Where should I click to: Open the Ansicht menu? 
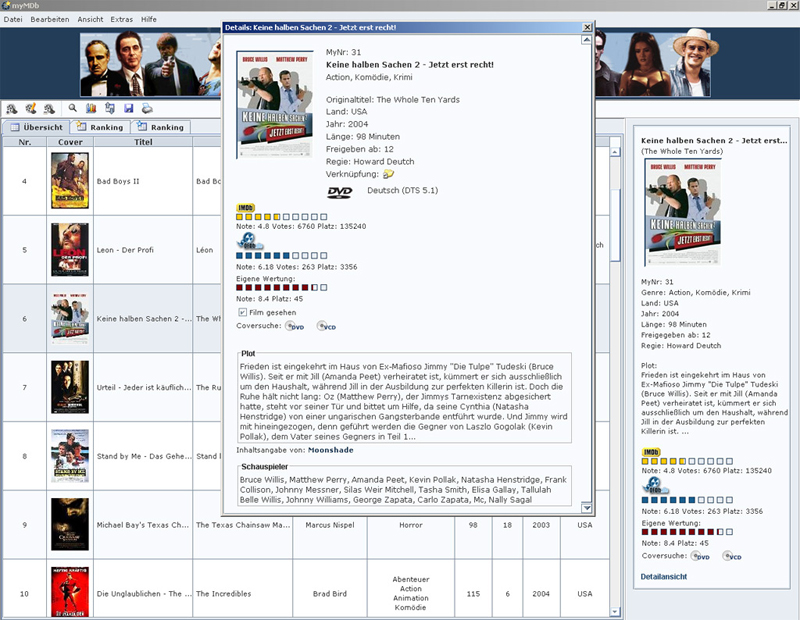pos(90,19)
